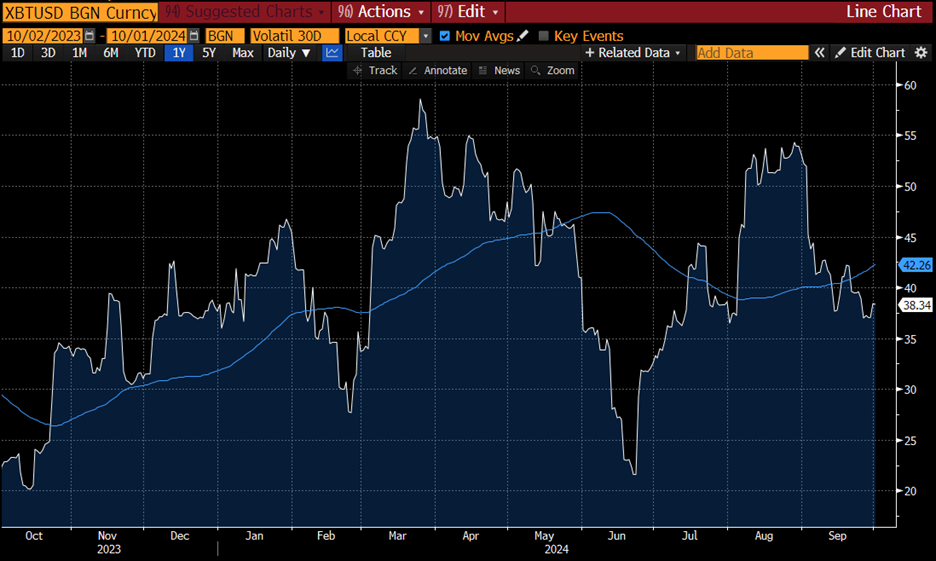Open the Edit menu

pos(469,11)
